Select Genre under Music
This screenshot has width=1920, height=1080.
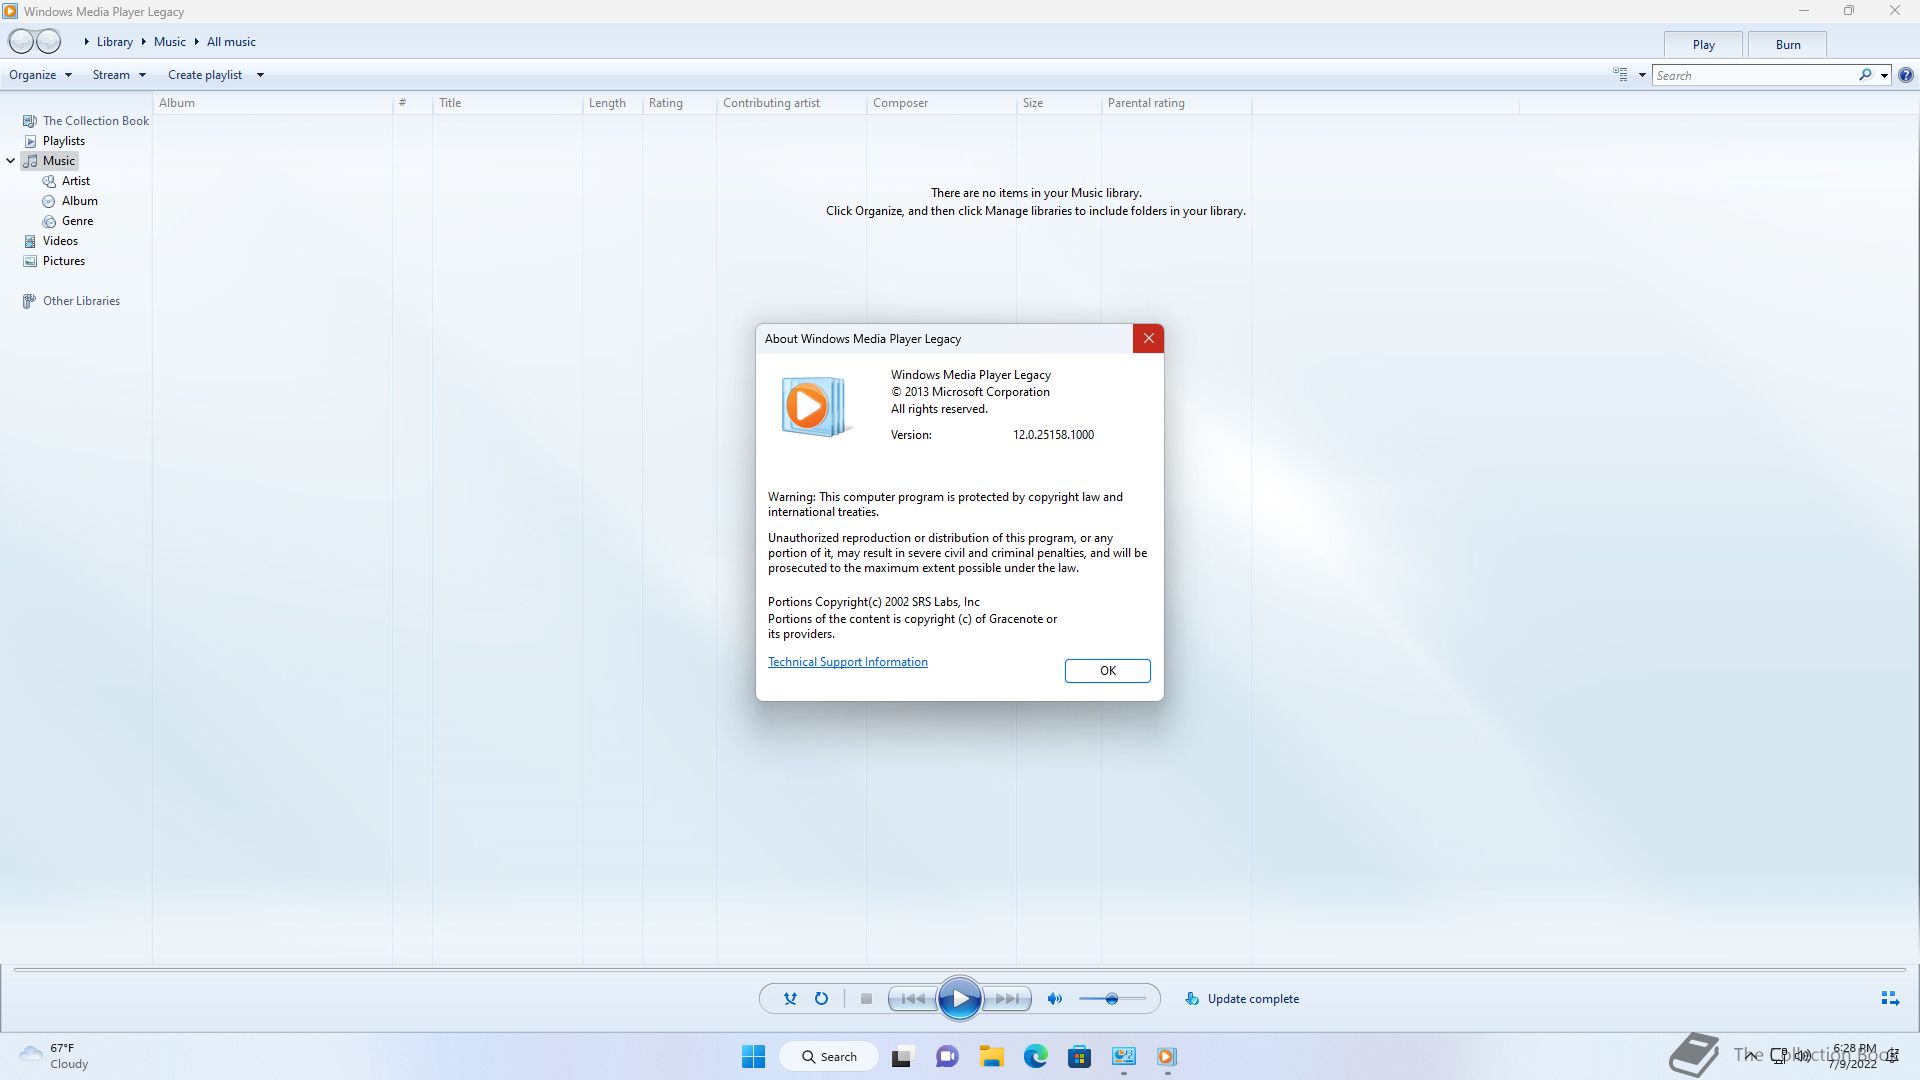(68, 221)
